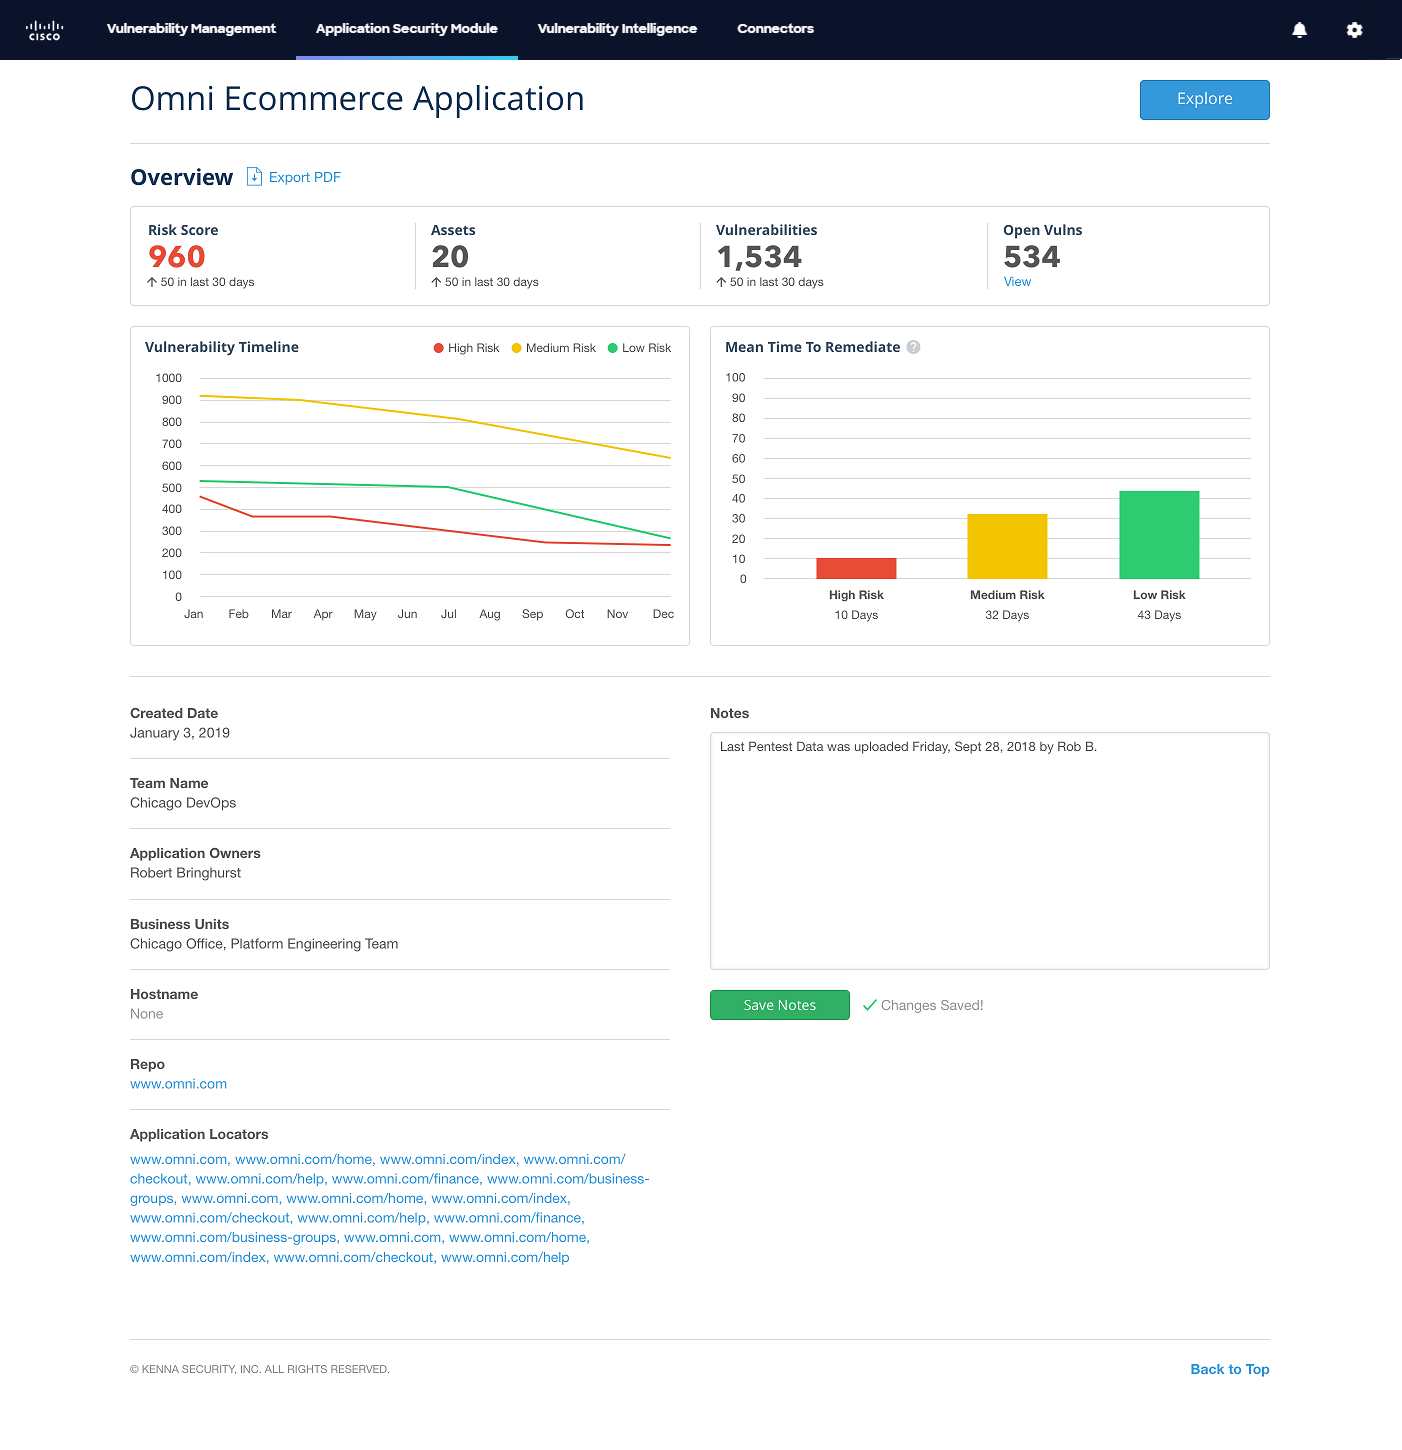
Task: Click the Explore button
Action: (x=1204, y=100)
